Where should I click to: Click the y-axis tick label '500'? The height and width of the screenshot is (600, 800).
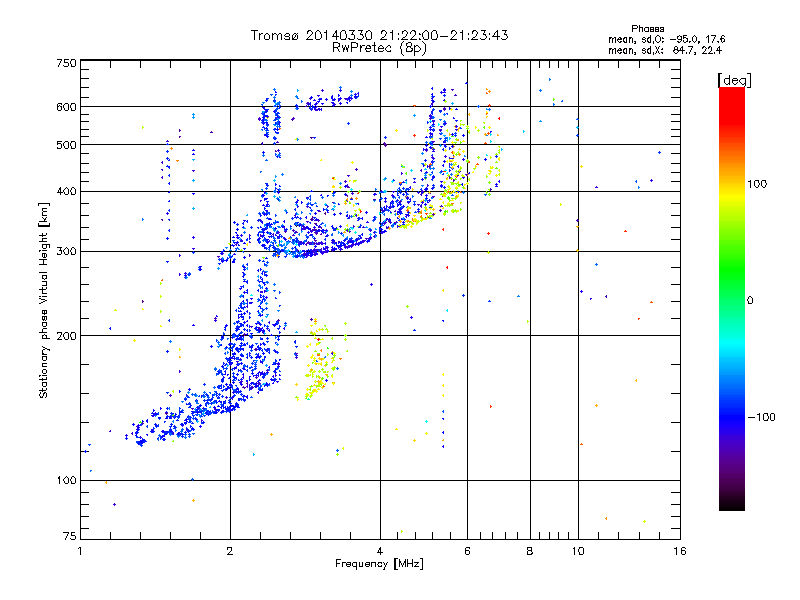pos(66,145)
